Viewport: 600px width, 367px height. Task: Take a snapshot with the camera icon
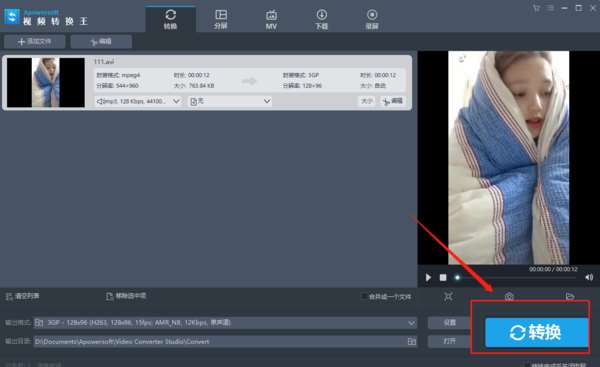pos(509,297)
